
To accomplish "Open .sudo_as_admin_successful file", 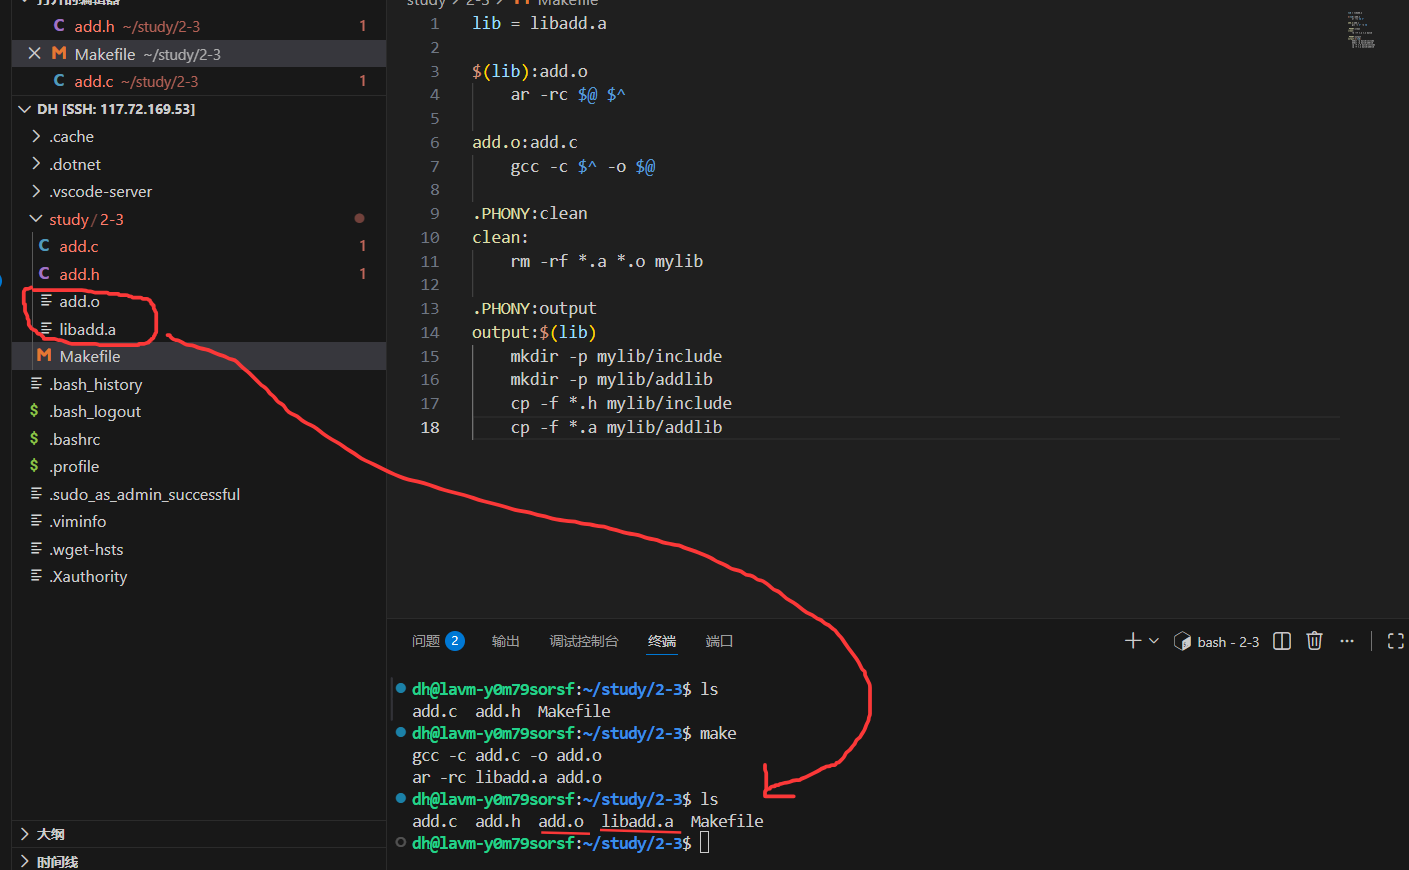I will pos(199,494).
